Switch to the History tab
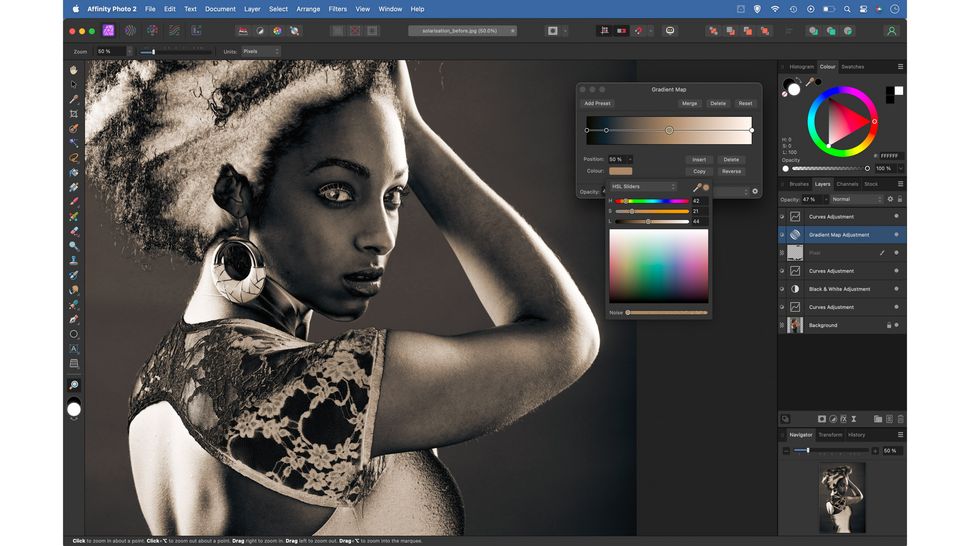970x546 pixels. click(x=856, y=435)
